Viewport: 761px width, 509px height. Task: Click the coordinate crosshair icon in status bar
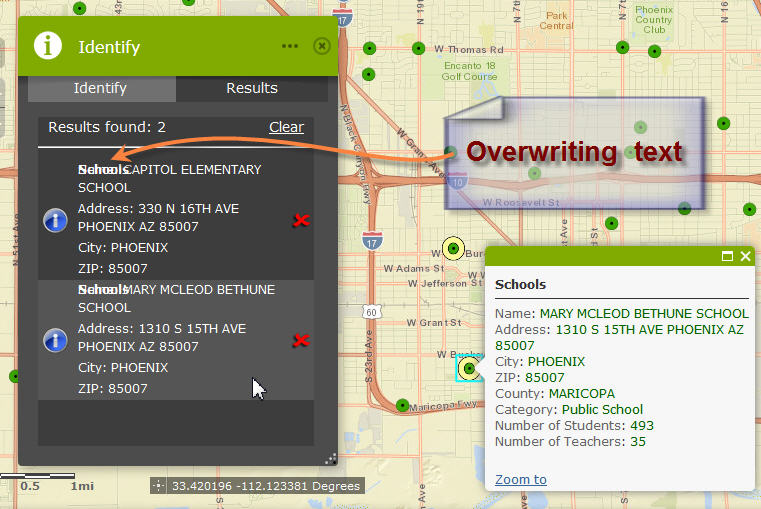point(158,486)
